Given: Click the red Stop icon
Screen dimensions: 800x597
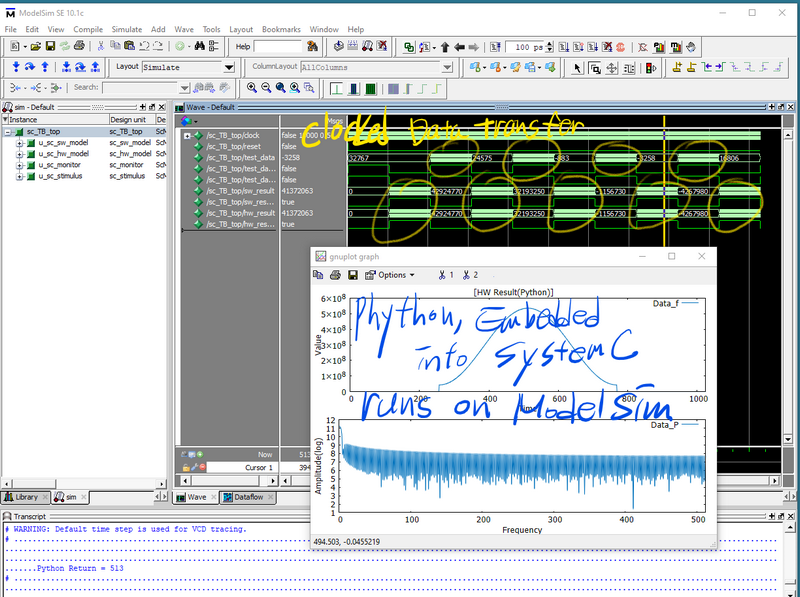Looking at the screenshot, I should [620, 47].
